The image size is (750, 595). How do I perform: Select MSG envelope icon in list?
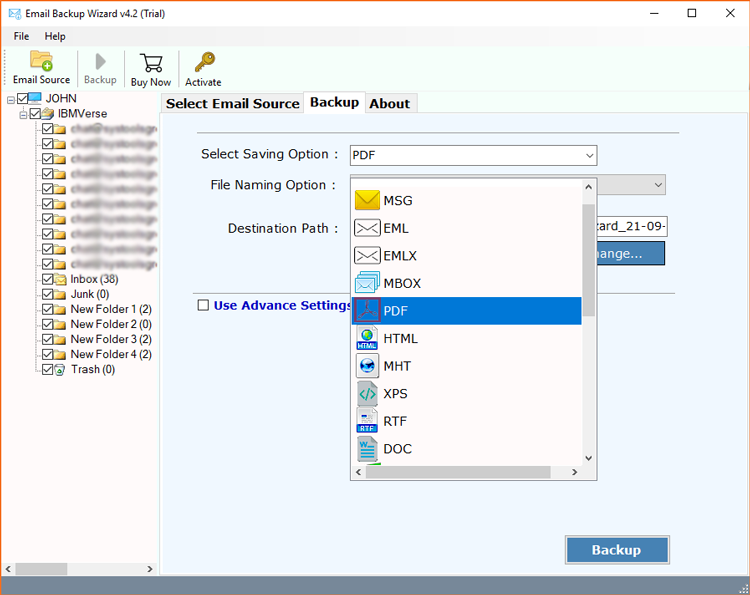click(x=367, y=200)
